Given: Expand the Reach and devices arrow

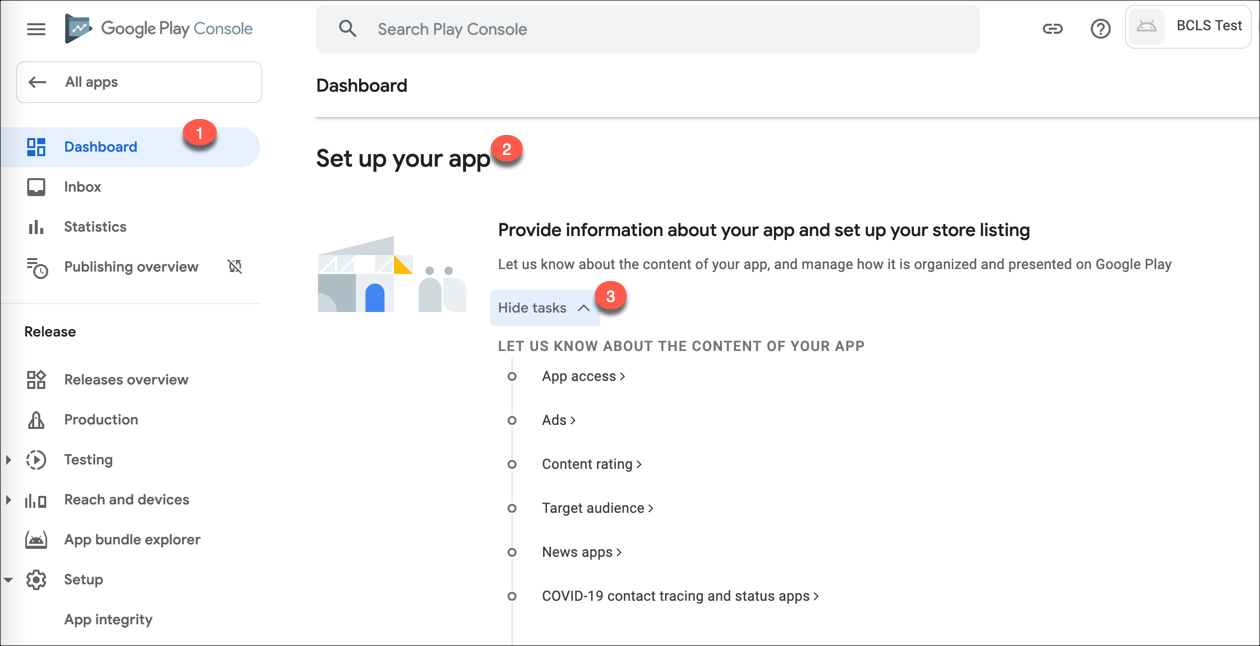Looking at the screenshot, I should 9,500.
